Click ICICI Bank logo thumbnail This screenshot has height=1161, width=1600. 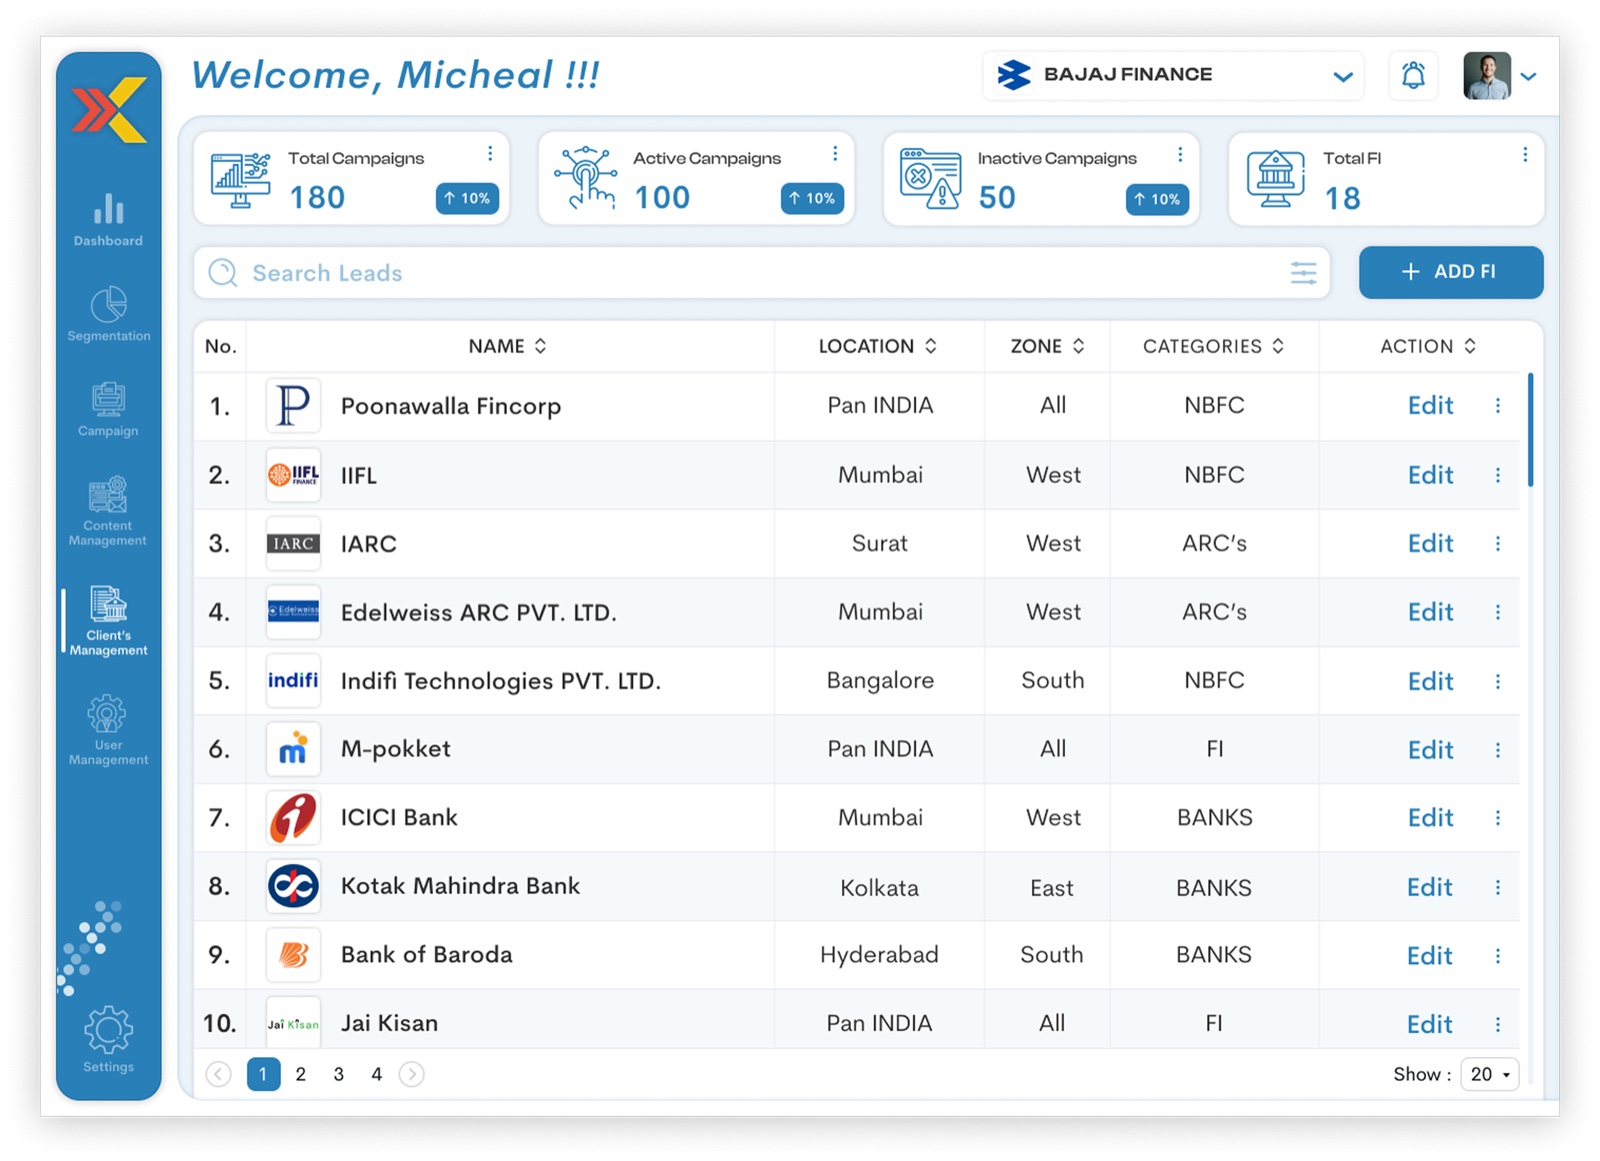coord(293,817)
